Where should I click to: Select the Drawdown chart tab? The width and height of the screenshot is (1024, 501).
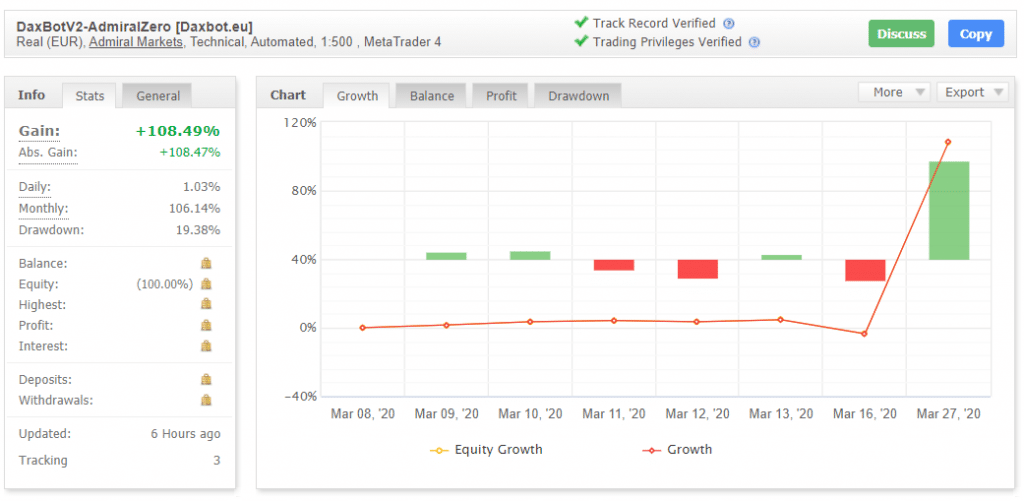579,96
